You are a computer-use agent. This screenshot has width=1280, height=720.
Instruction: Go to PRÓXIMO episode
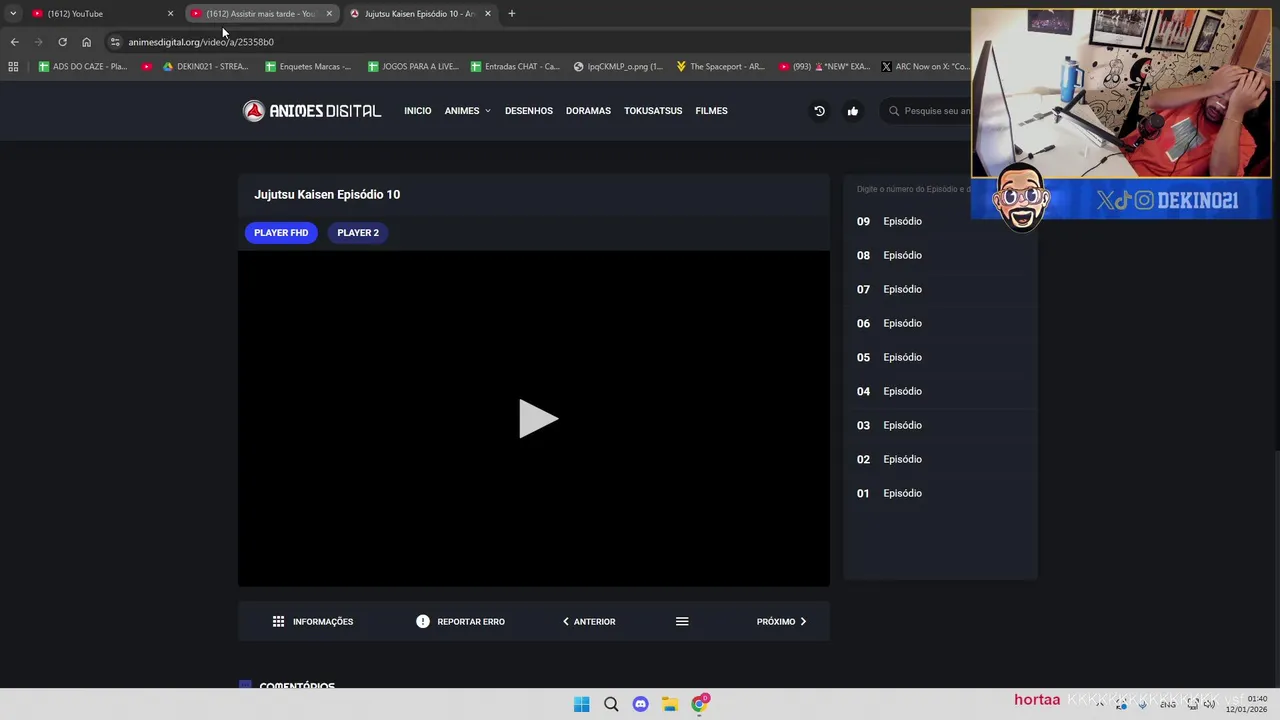[782, 622]
